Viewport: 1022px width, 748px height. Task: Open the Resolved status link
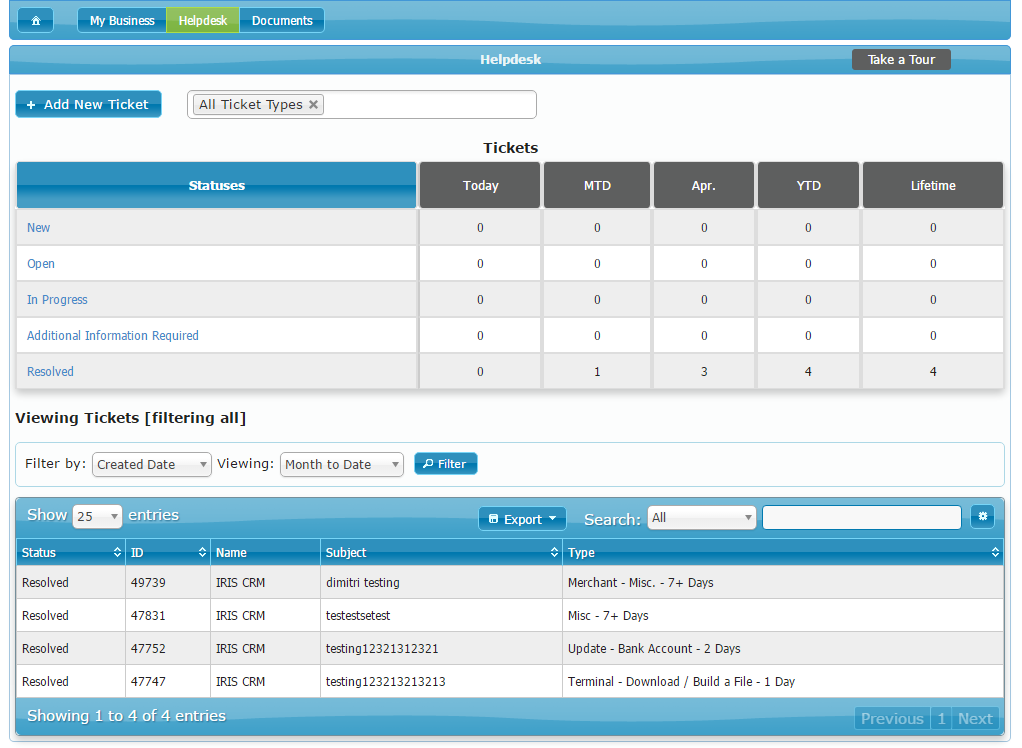(x=50, y=372)
